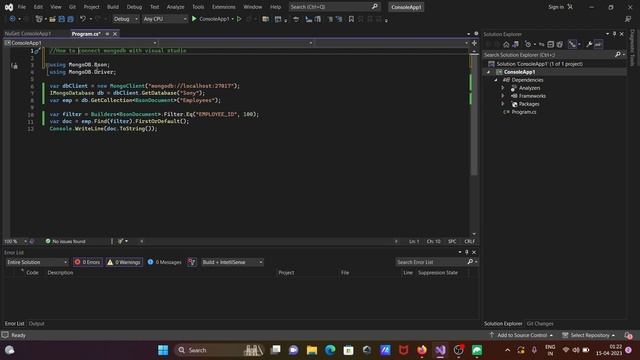The width and height of the screenshot is (640, 360).
Task: Click the Save All toolbar icon
Action: click(x=71, y=19)
